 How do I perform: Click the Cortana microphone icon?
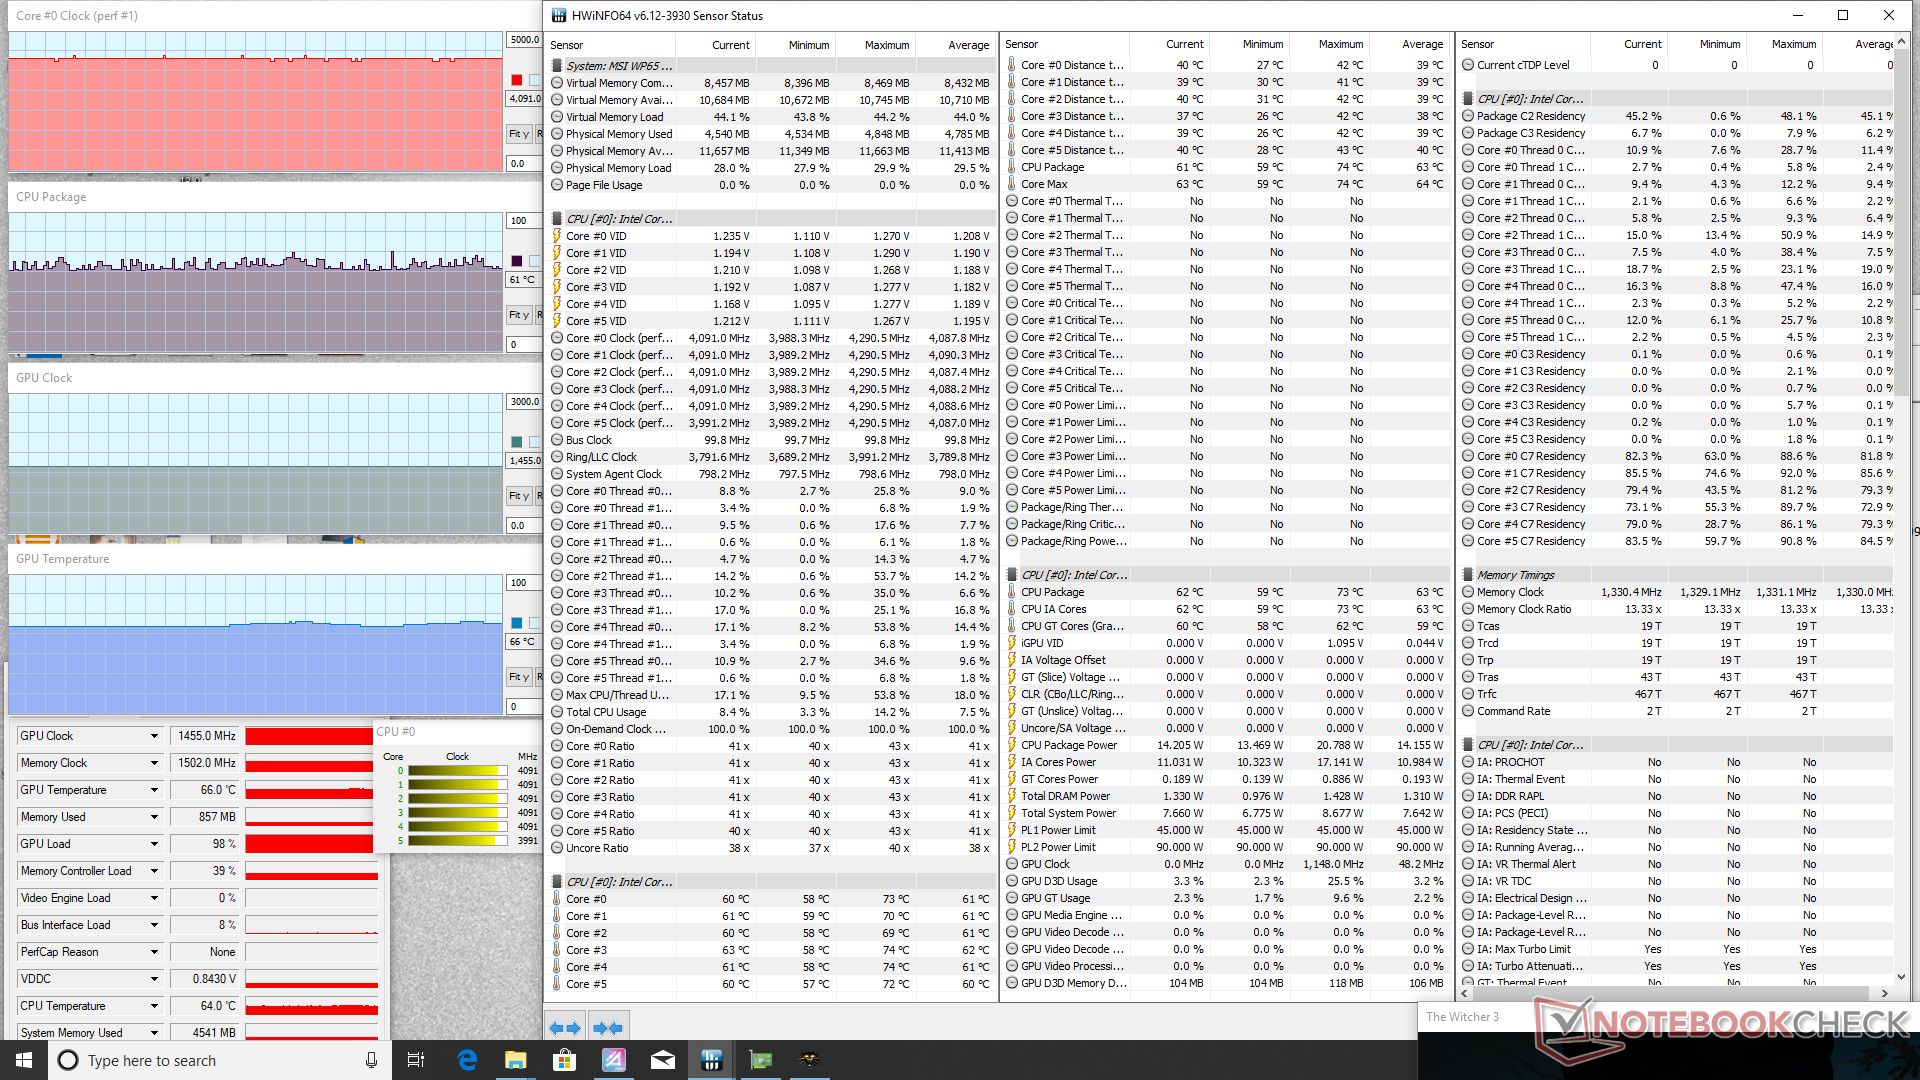click(371, 1060)
